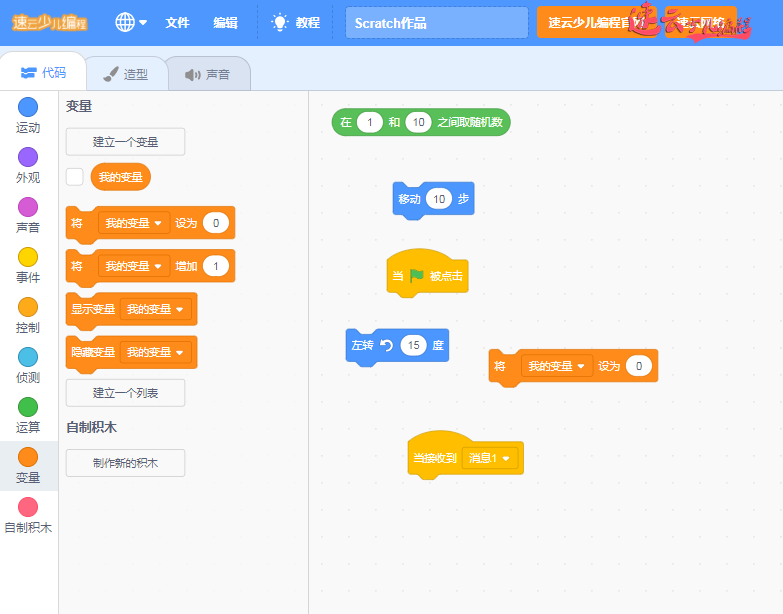Click the 建立一个变量 button
This screenshot has width=783, height=614.
click(125, 142)
